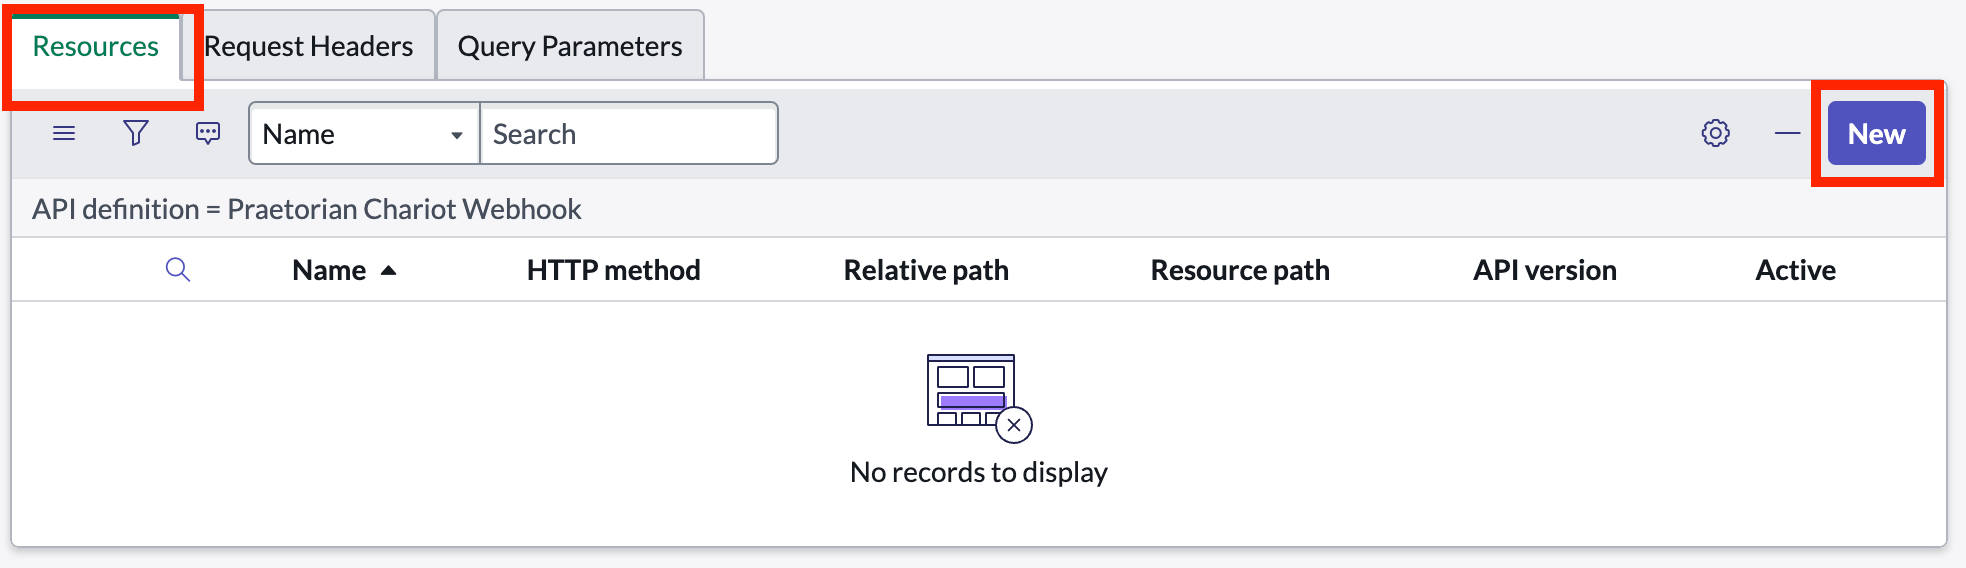Sort by the Active column header
Screen dimensions: 1966x568
coord(1795,270)
